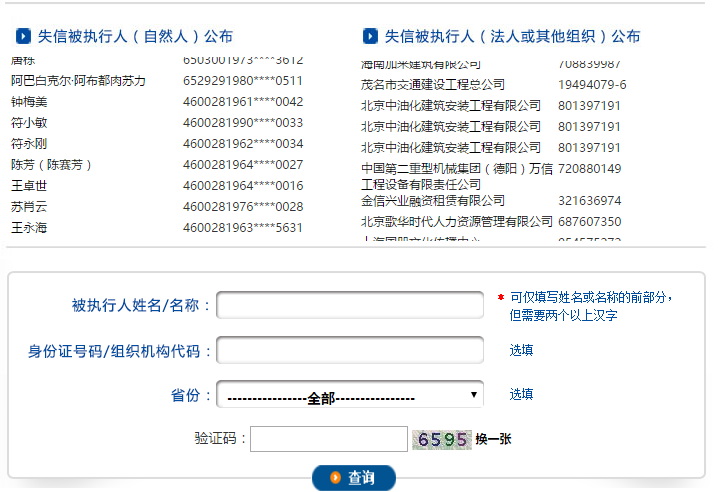
Task: Focus the 被执行人姓名/名称 input field
Action: coord(349,304)
